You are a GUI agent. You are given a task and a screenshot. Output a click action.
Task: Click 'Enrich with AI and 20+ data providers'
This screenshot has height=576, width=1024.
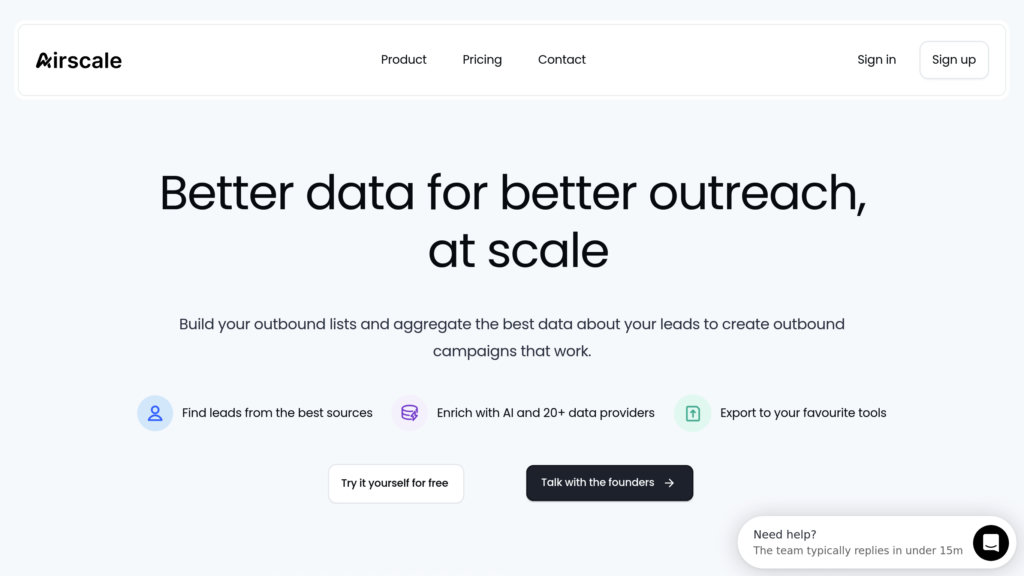pos(546,413)
